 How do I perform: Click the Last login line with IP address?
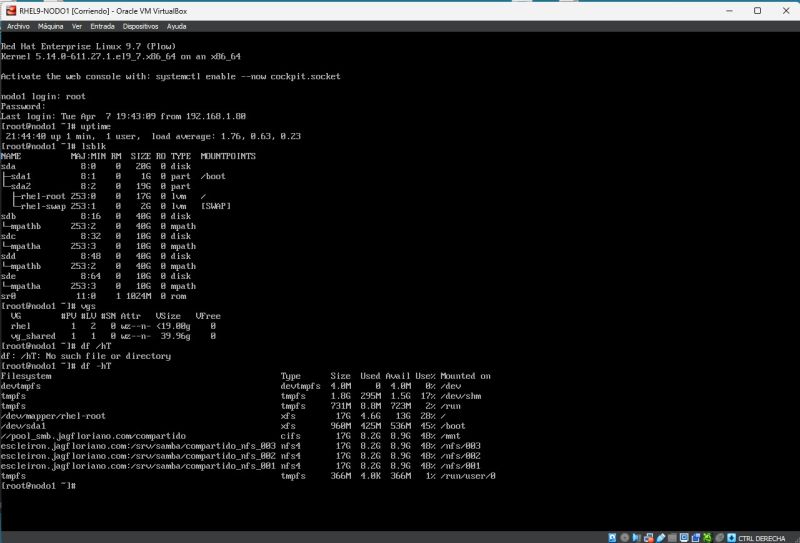click(123, 116)
